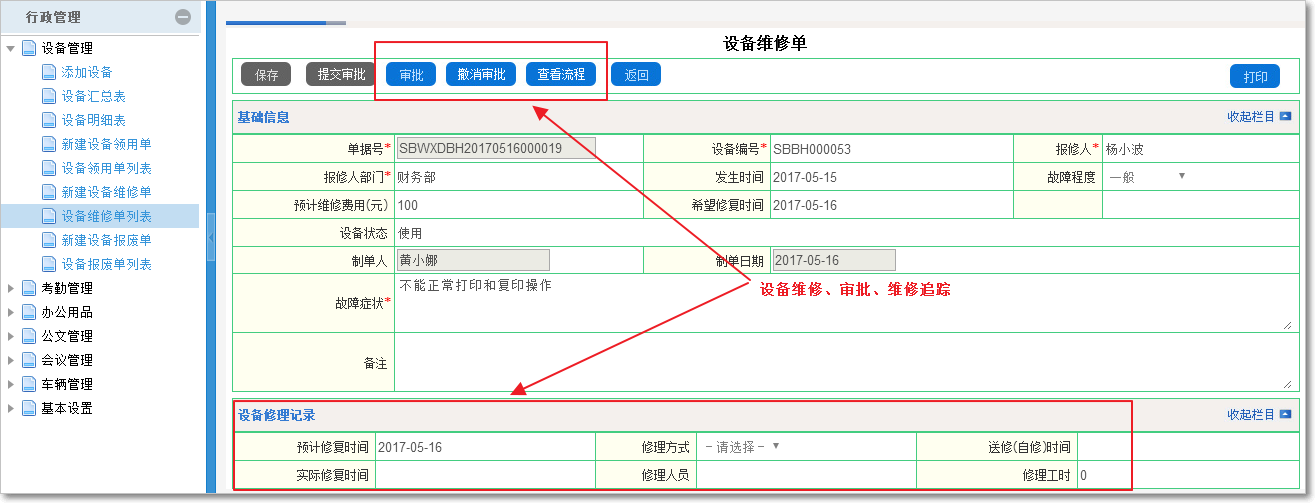
Task: Click collapse icon beside 基础信息 收起栏目
Action: [1286, 117]
